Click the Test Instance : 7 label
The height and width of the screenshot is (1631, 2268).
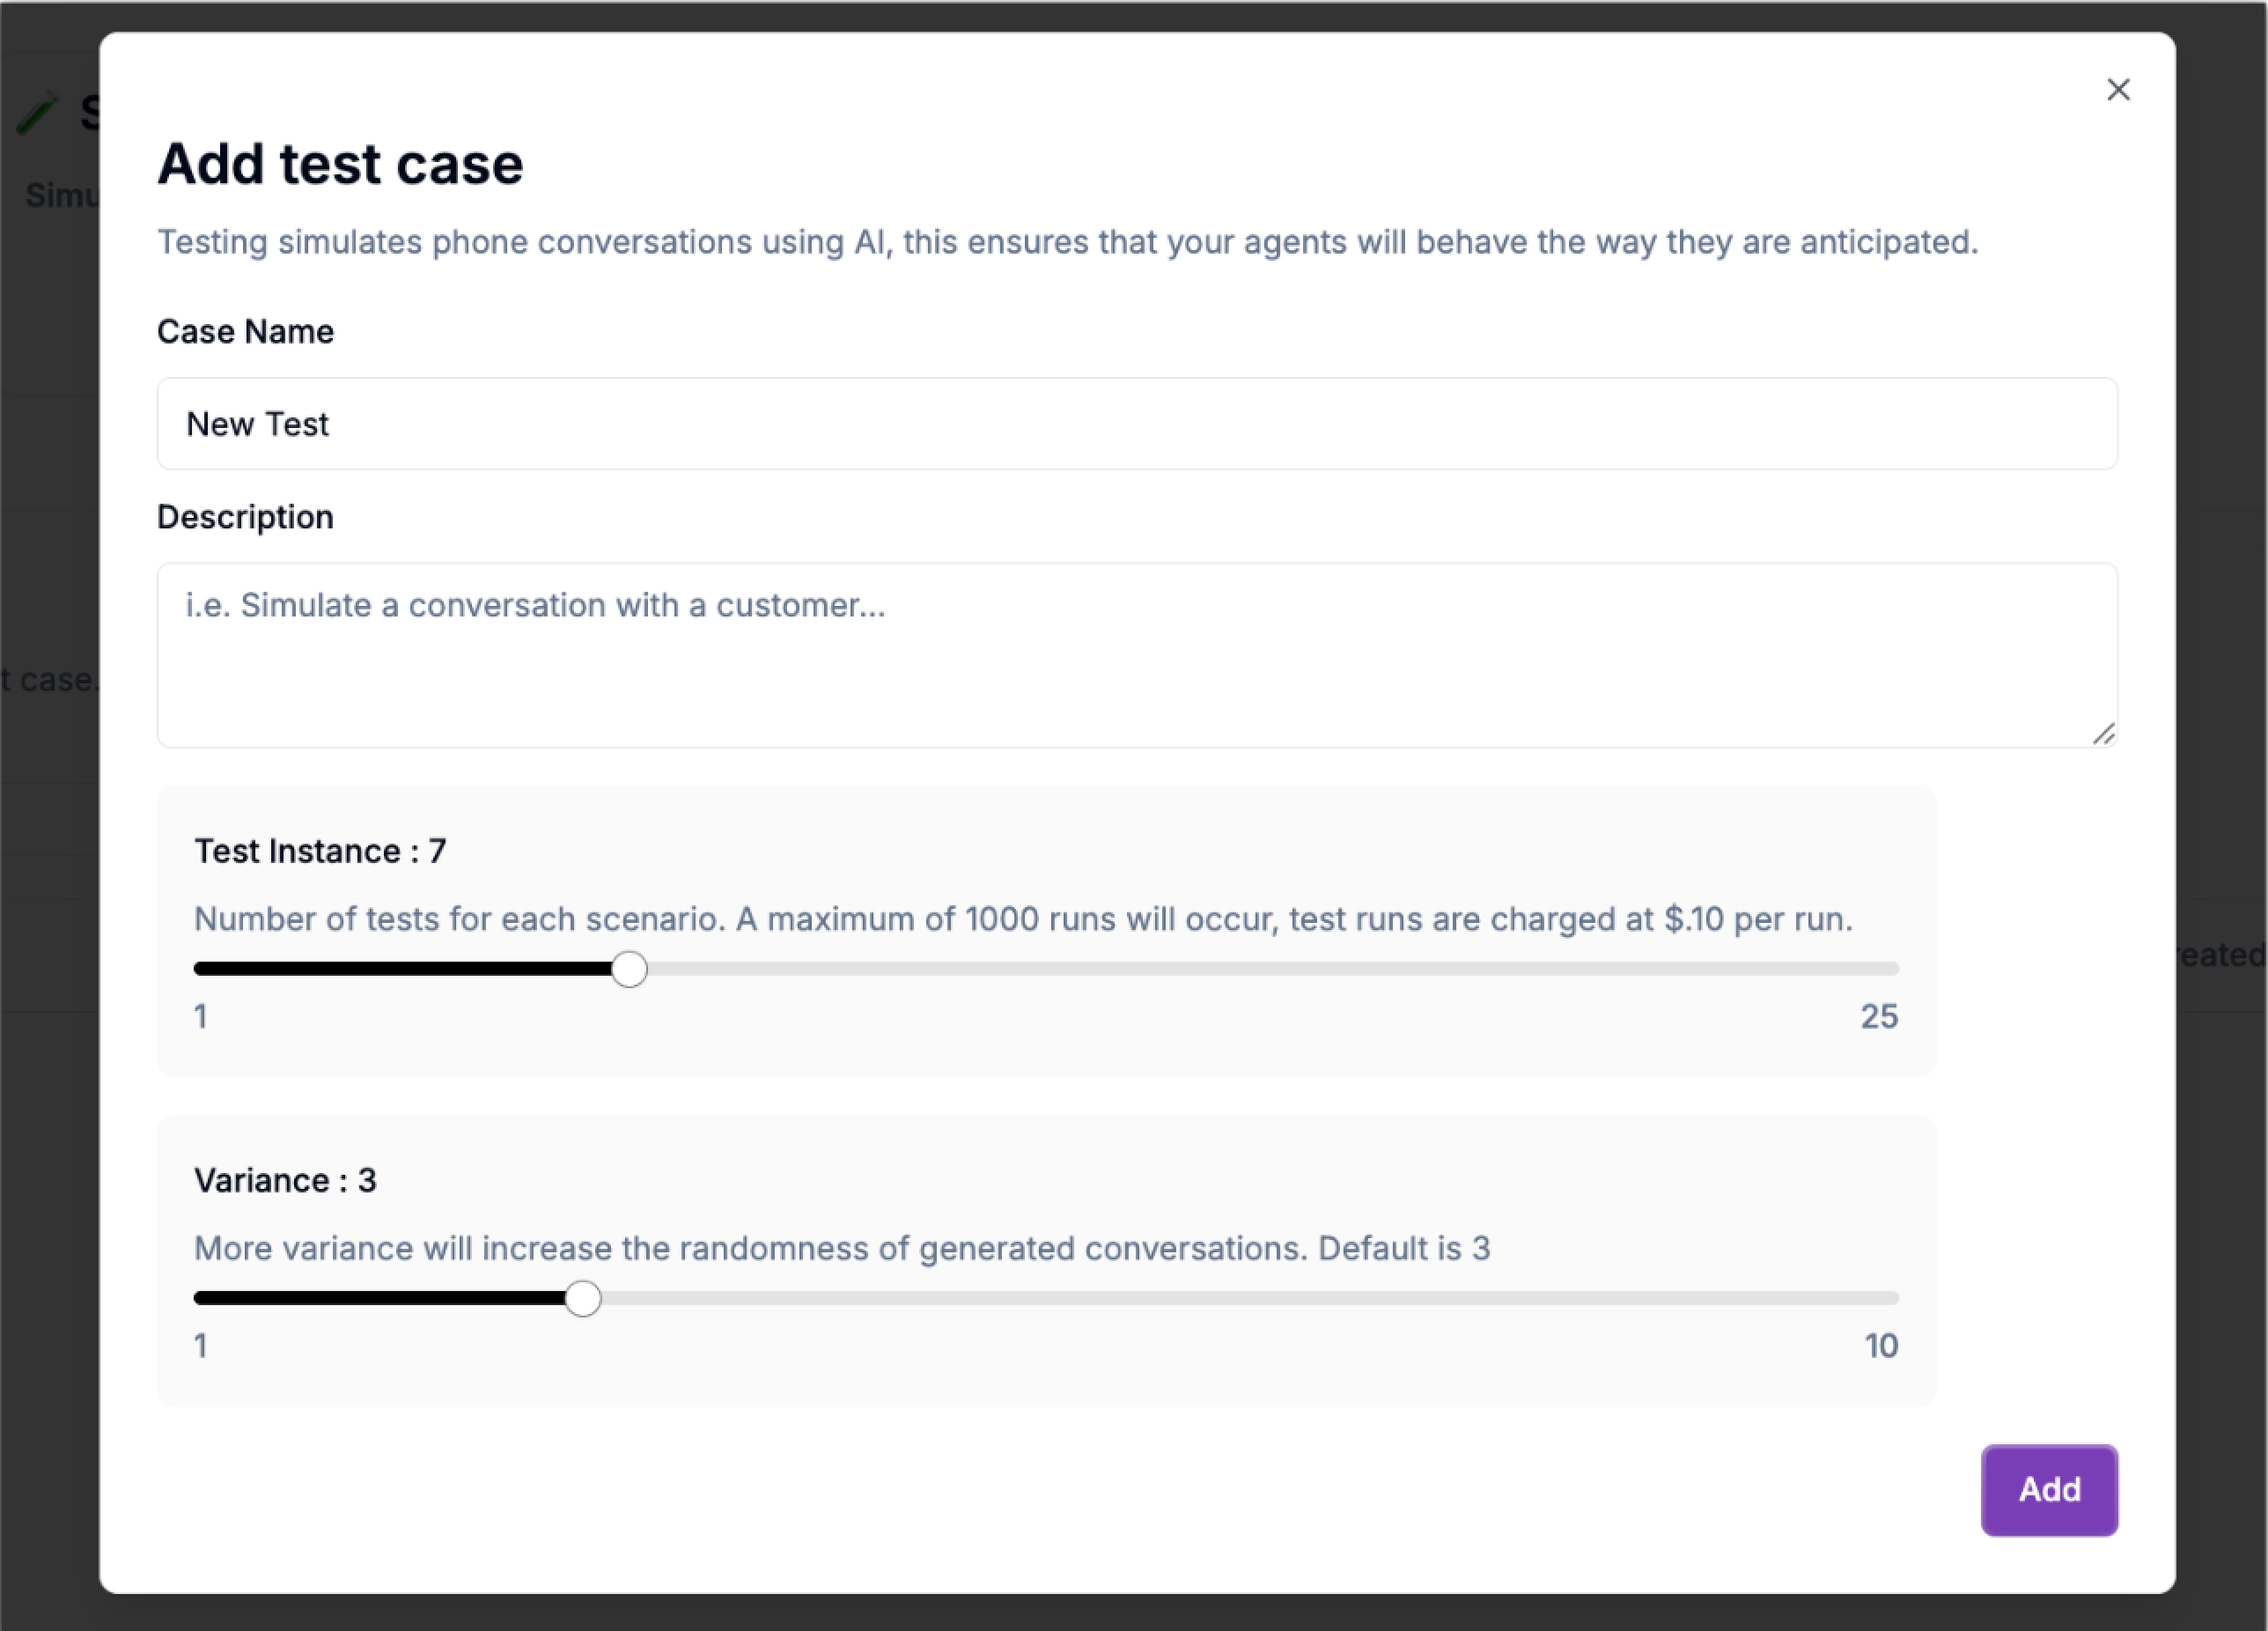(320, 851)
